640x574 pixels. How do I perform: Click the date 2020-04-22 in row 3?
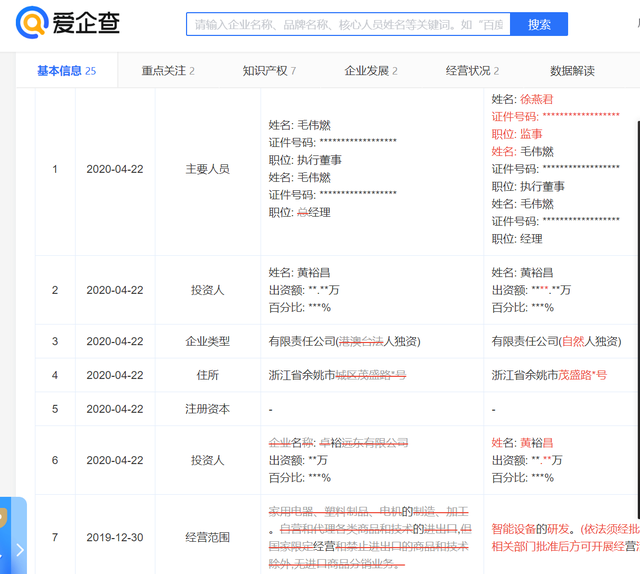point(115,341)
